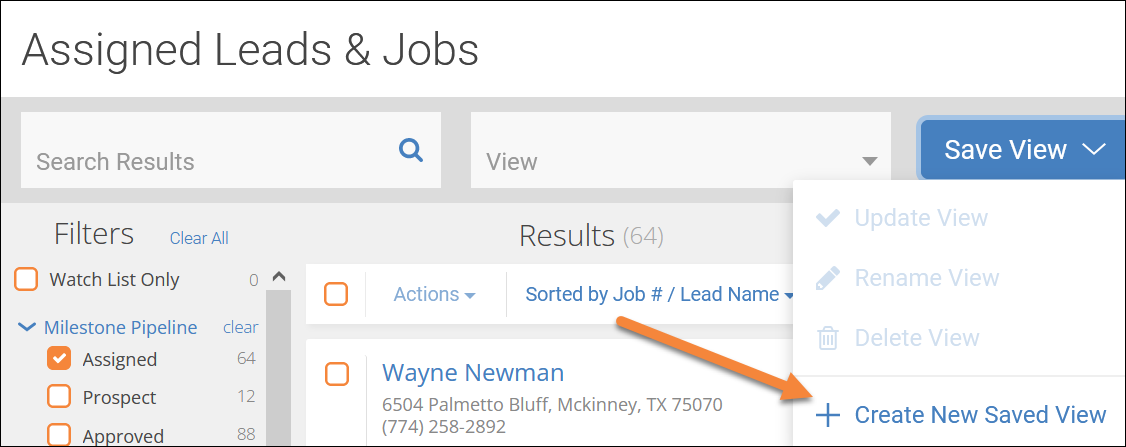1126x447 pixels.
Task: Open the Actions dropdown
Action: (434, 294)
